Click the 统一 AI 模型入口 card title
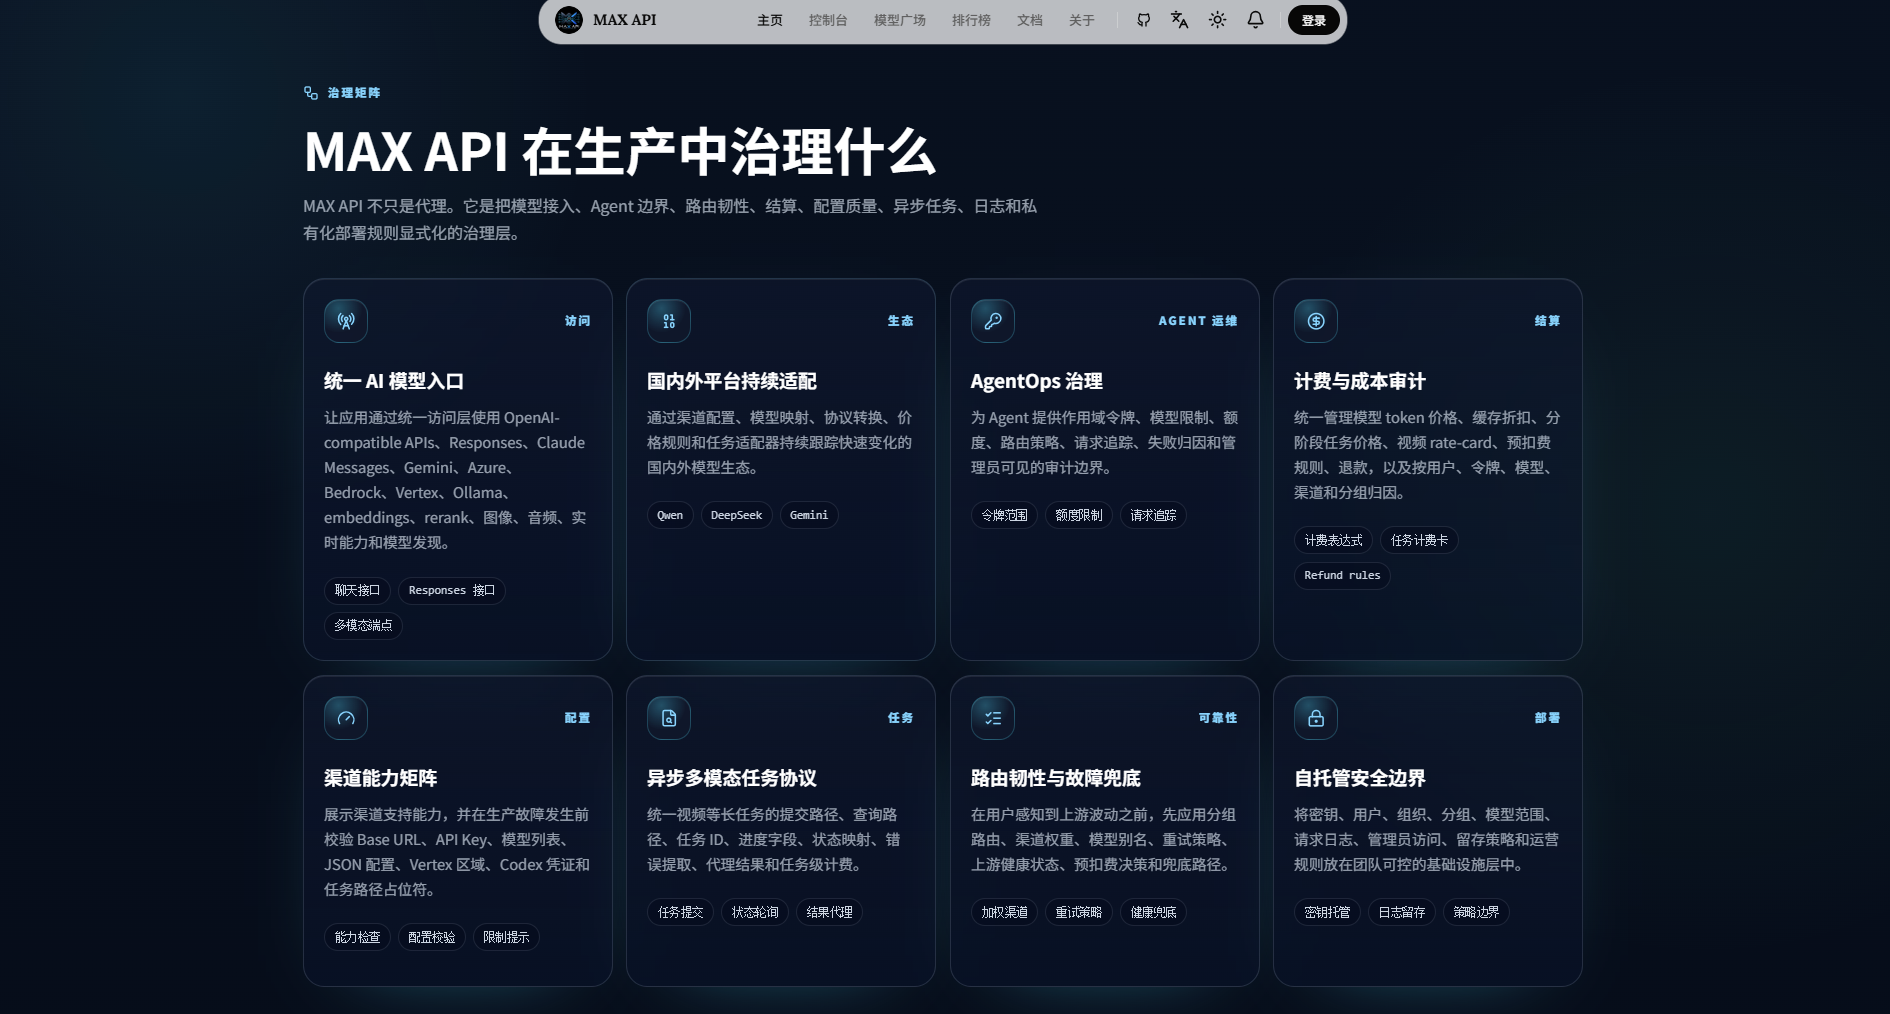This screenshot has width=1890, height=1014. (x=394, y=382)
